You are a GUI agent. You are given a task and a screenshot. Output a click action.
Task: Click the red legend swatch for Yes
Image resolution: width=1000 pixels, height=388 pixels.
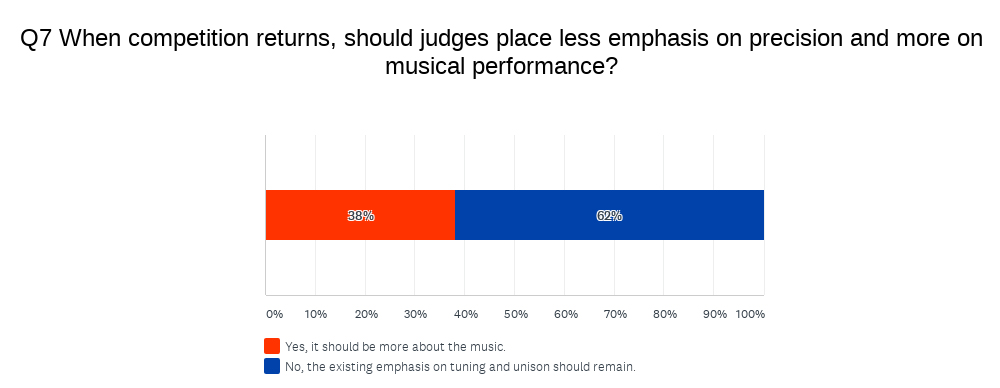pos(272,347)
